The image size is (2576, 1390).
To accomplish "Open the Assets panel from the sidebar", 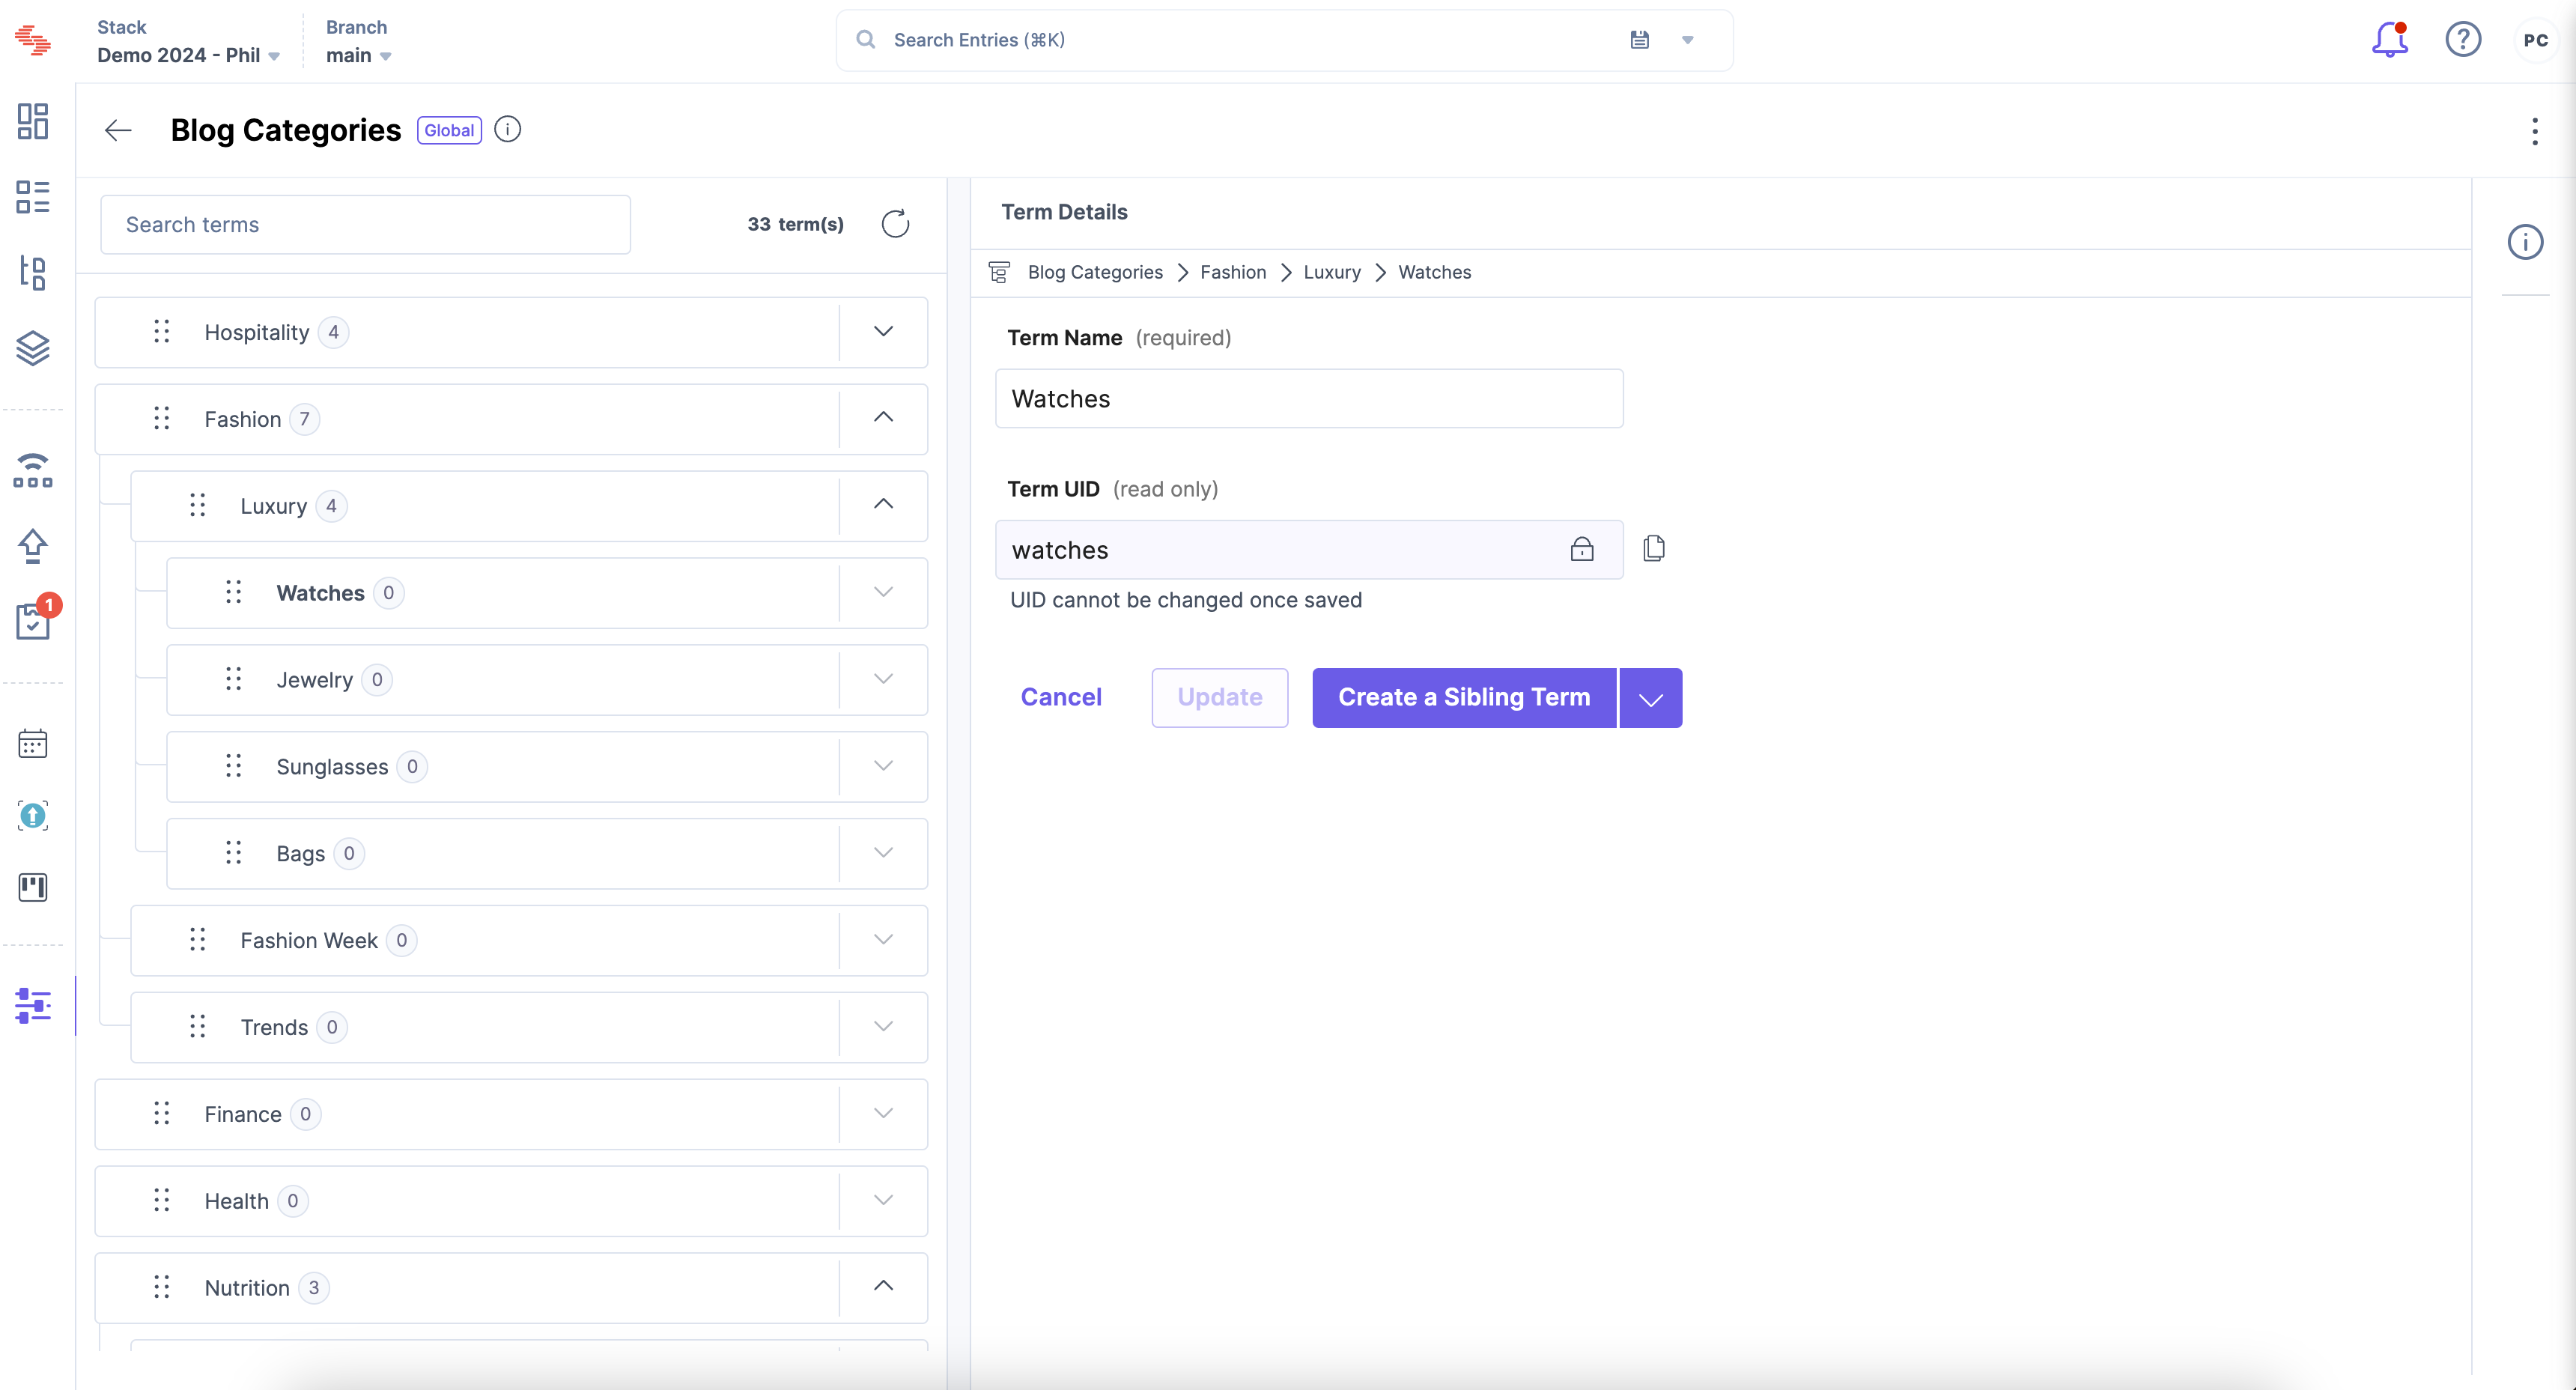I will [33, 348].
